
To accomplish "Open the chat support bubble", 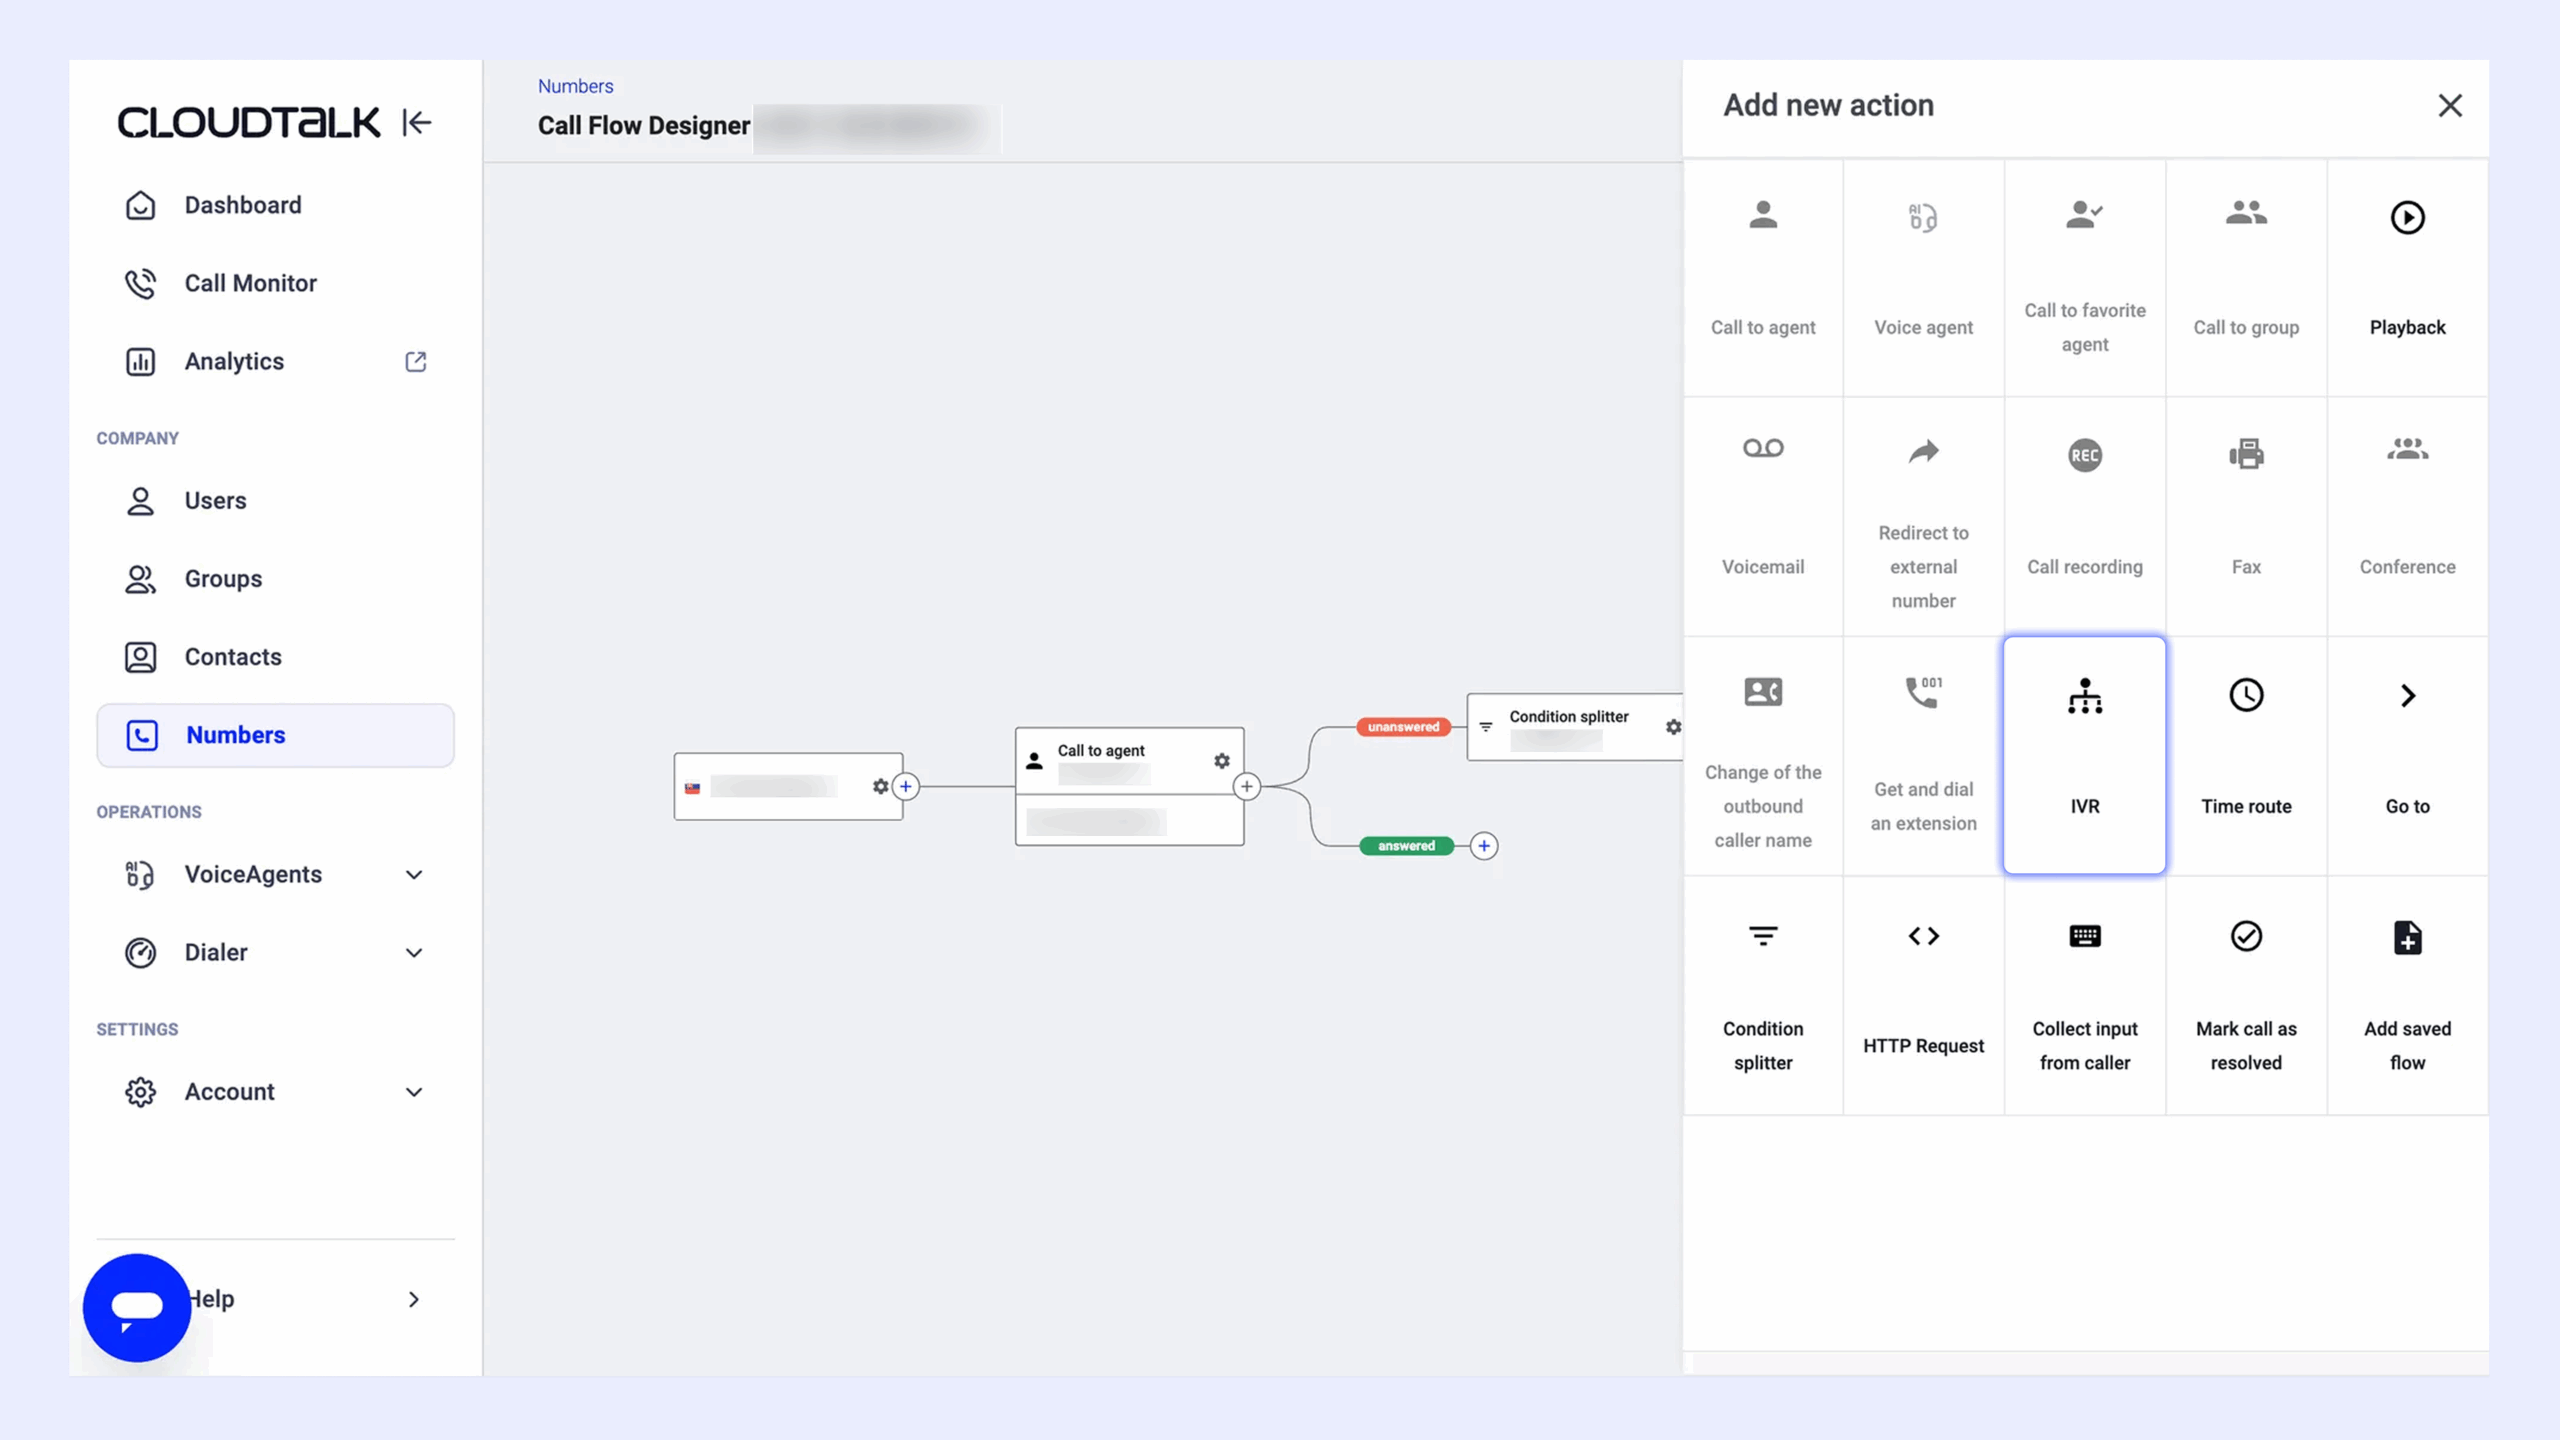I will (x=137, y=1307).
